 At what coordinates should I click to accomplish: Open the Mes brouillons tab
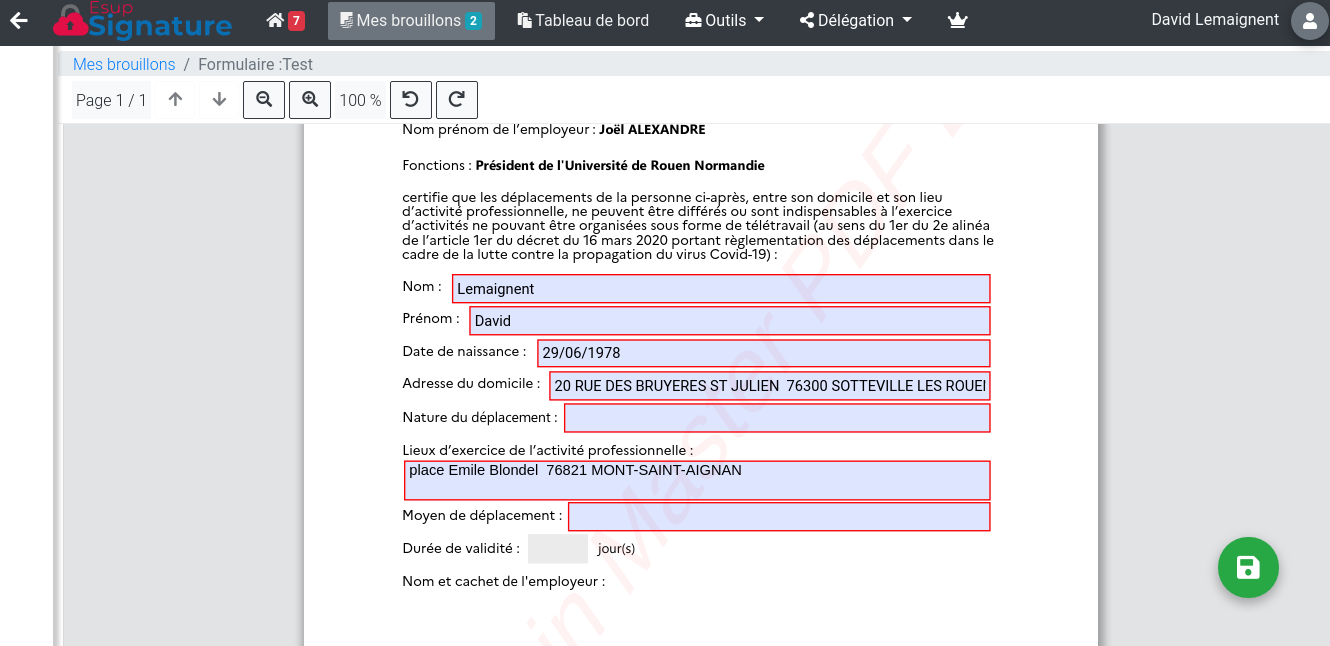click(411, 21)
